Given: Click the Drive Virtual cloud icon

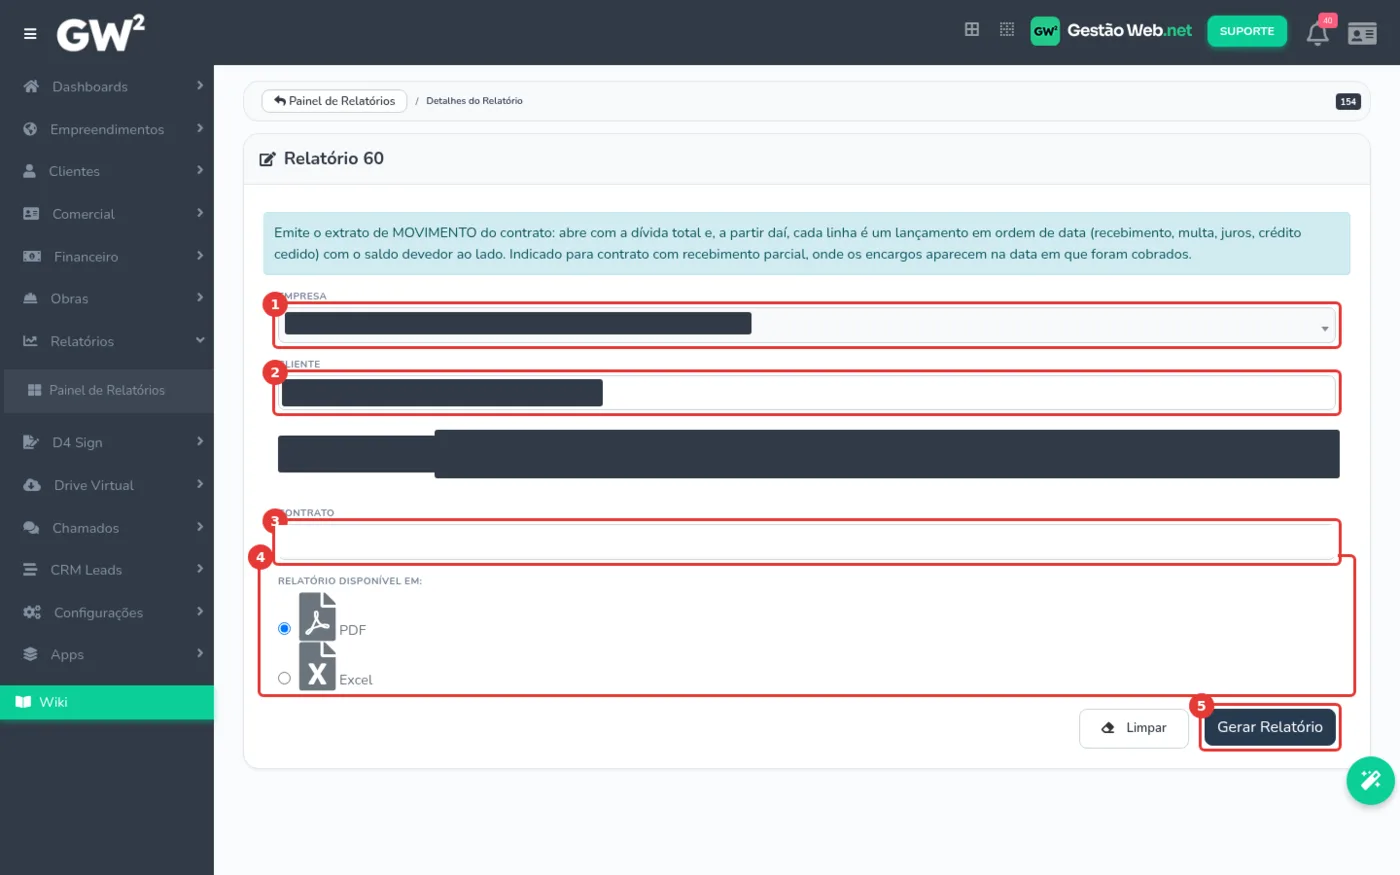Looking at the screenshot, I should tap(32, 485).
